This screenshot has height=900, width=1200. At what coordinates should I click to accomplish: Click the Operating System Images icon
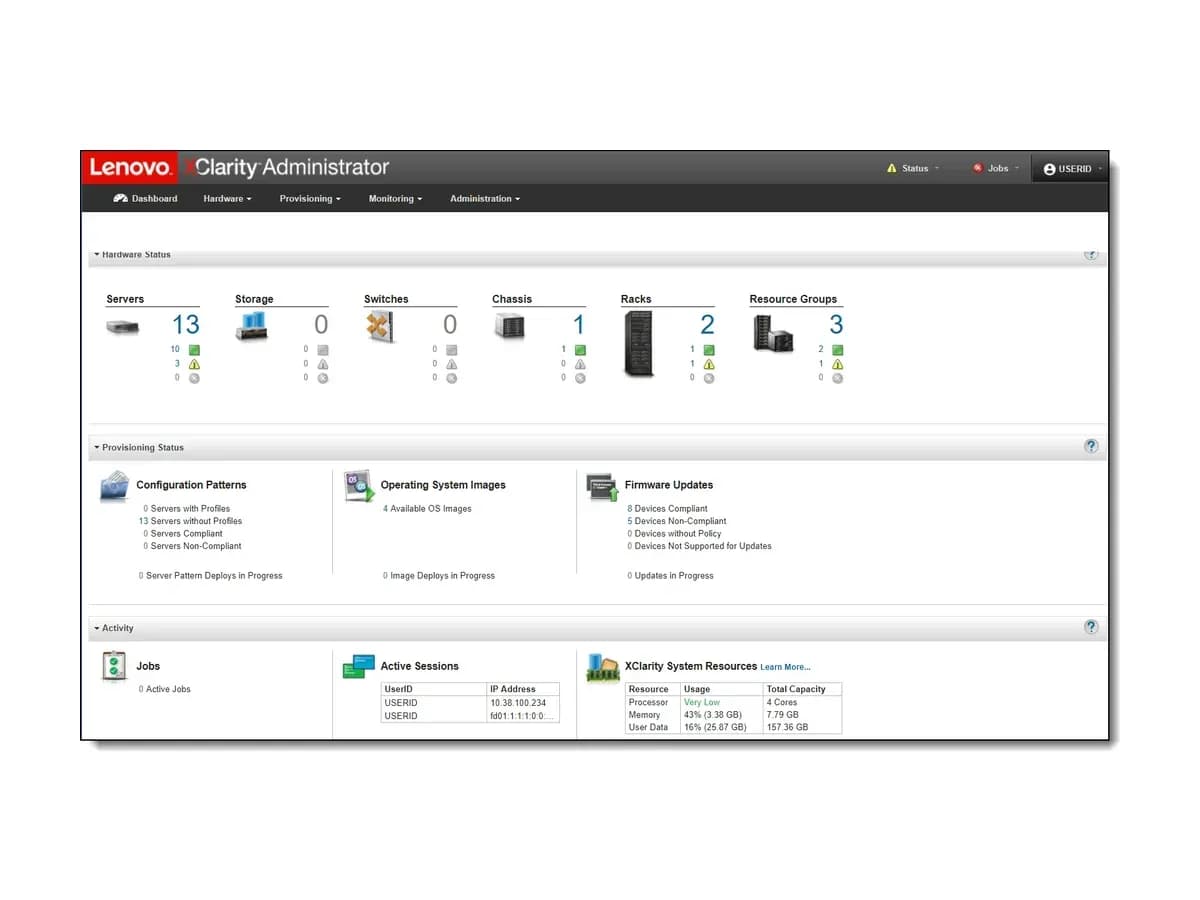coord(359,486)
